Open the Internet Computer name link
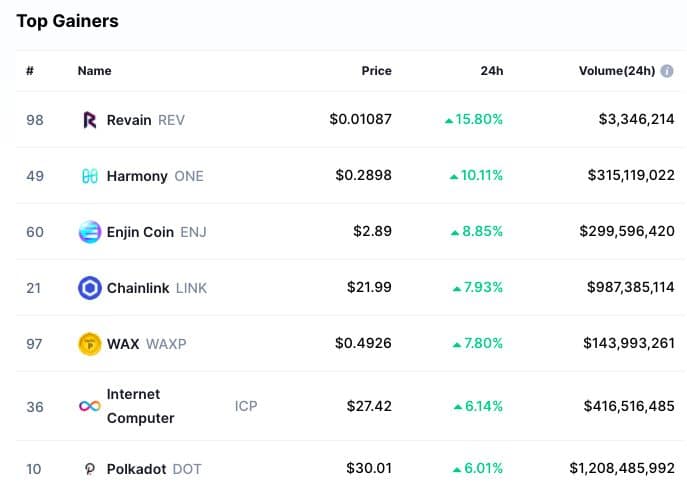This screenshot has width=687, height=491. coord(141,406)
